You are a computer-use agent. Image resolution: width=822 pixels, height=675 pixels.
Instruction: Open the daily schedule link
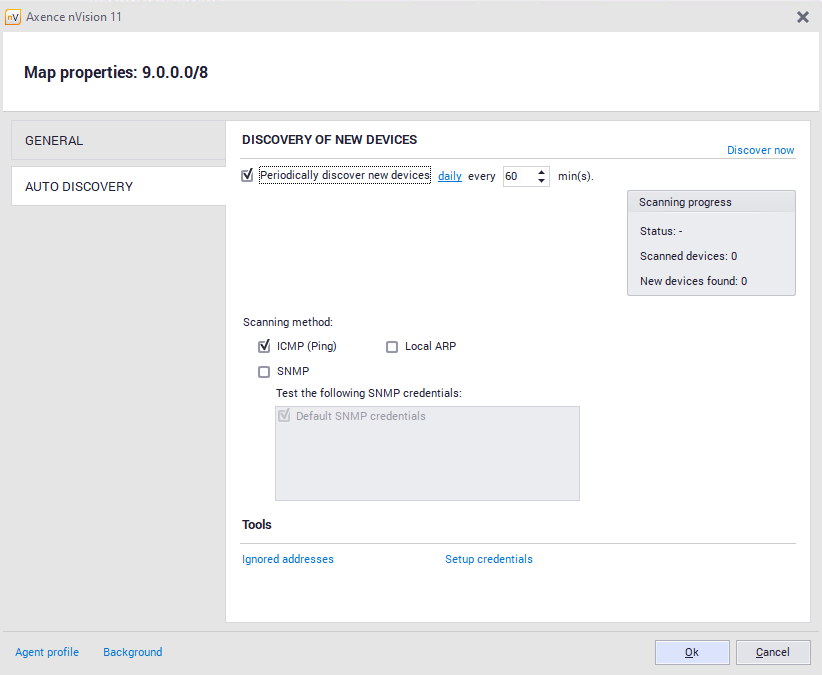tap(450, 176)
